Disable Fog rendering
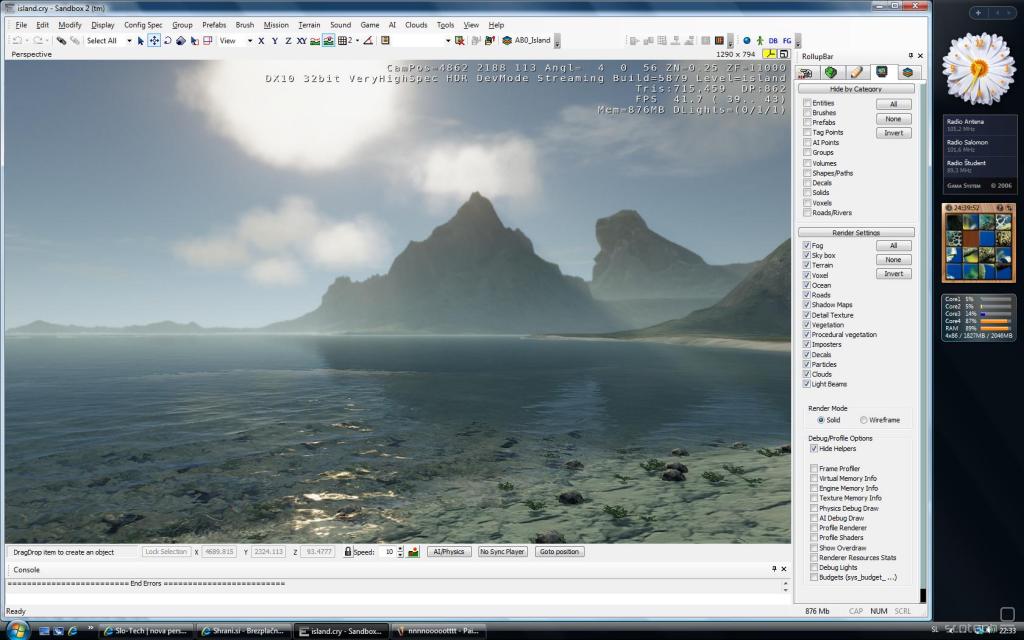Viewport: 1024px width, 640px height. 807,246
